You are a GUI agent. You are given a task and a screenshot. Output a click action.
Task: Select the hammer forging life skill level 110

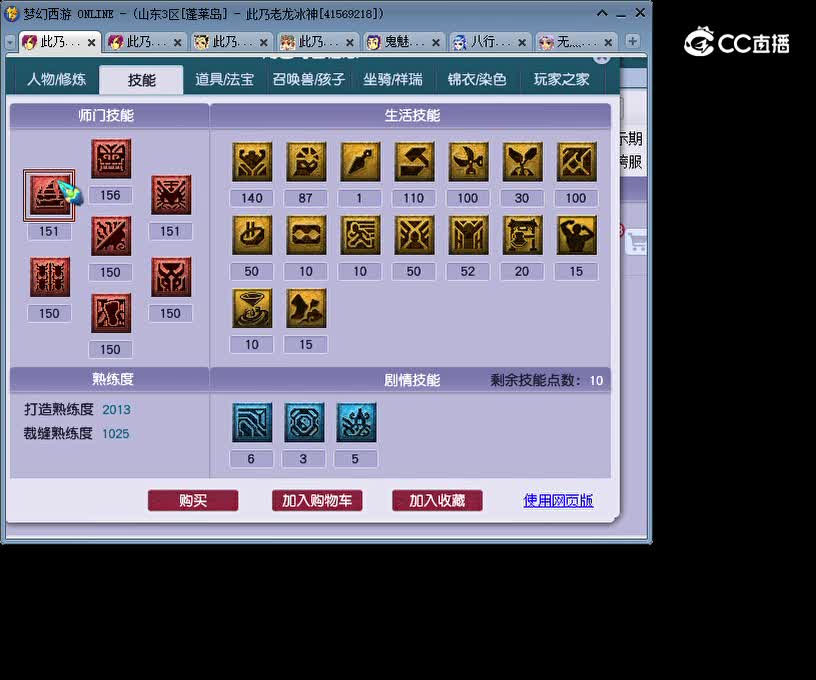pyautogui.click(x=414, y=162)
